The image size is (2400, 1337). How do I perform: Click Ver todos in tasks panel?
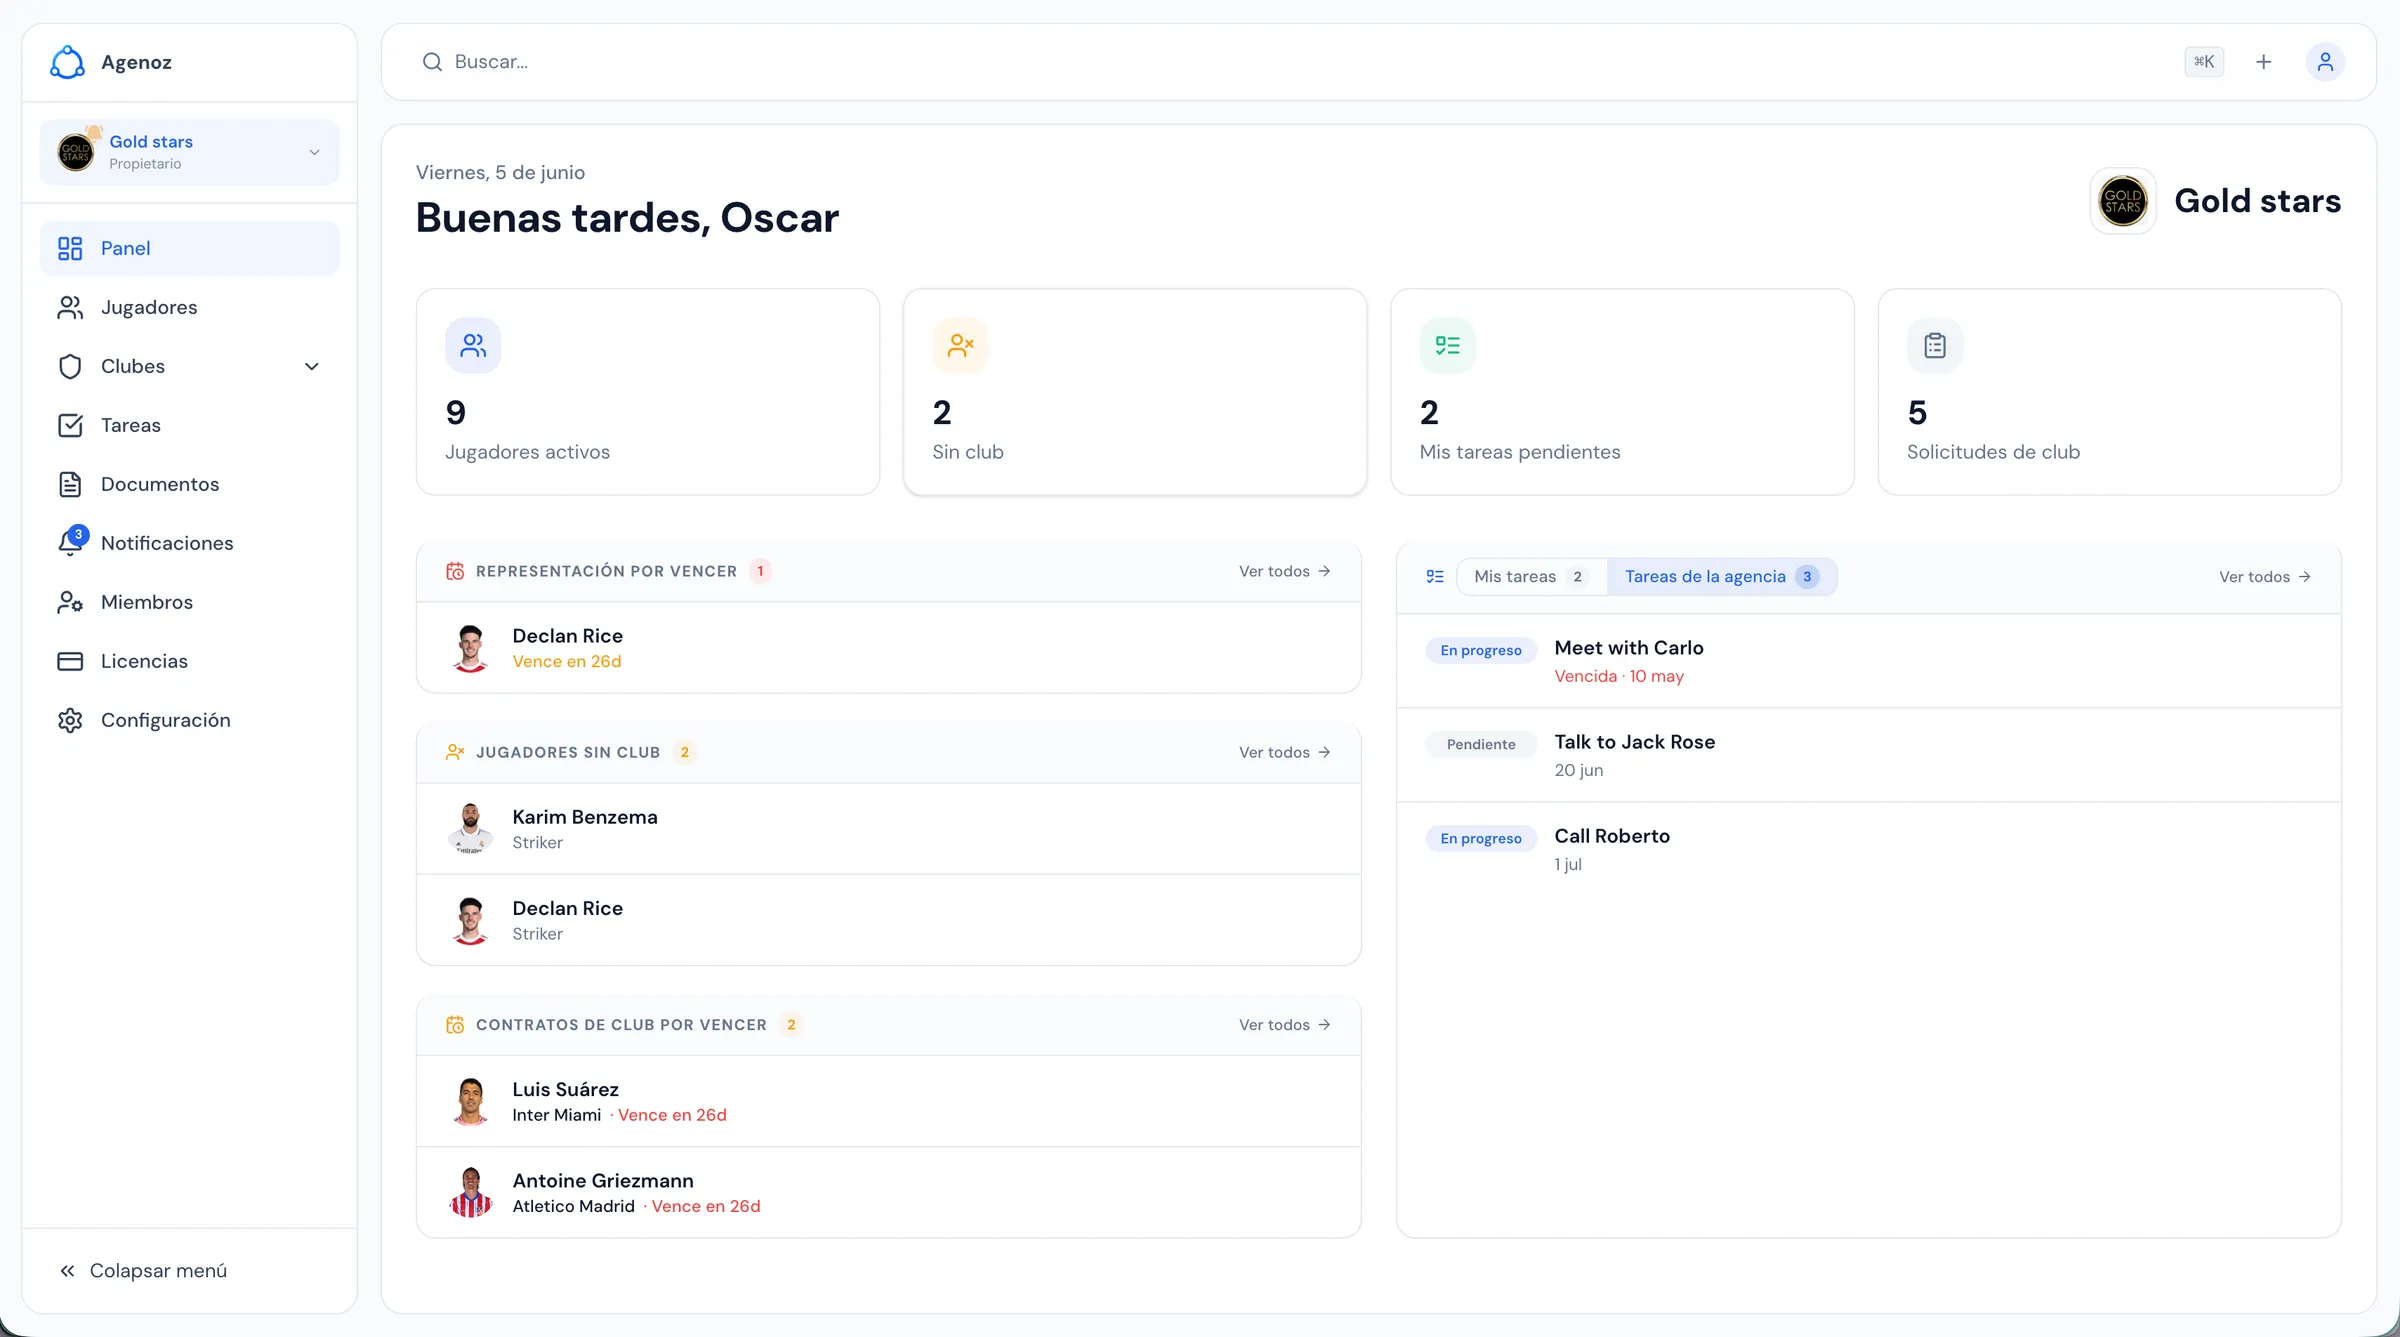(2265, 577)
